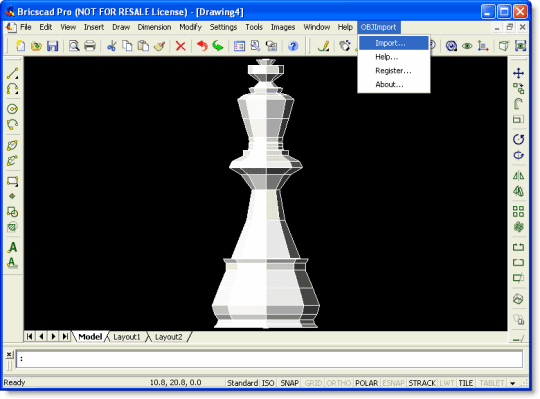Click the Properties panel icon in toolbar
The height and width of the screenshot is (399, 540).
tap(239, 46)
